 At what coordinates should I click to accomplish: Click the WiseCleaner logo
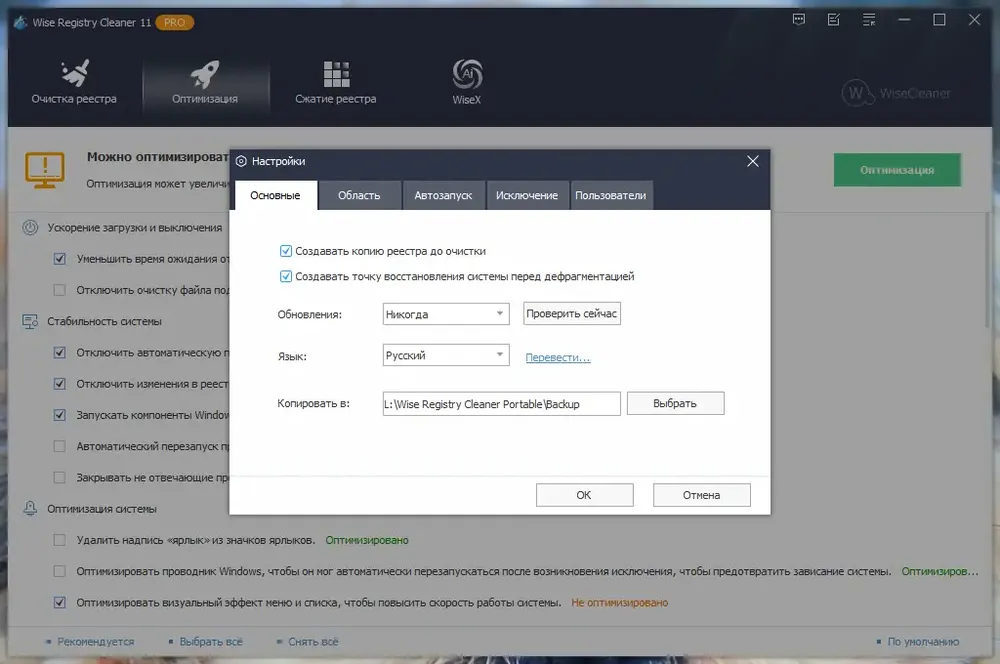(x=896, y=93)
